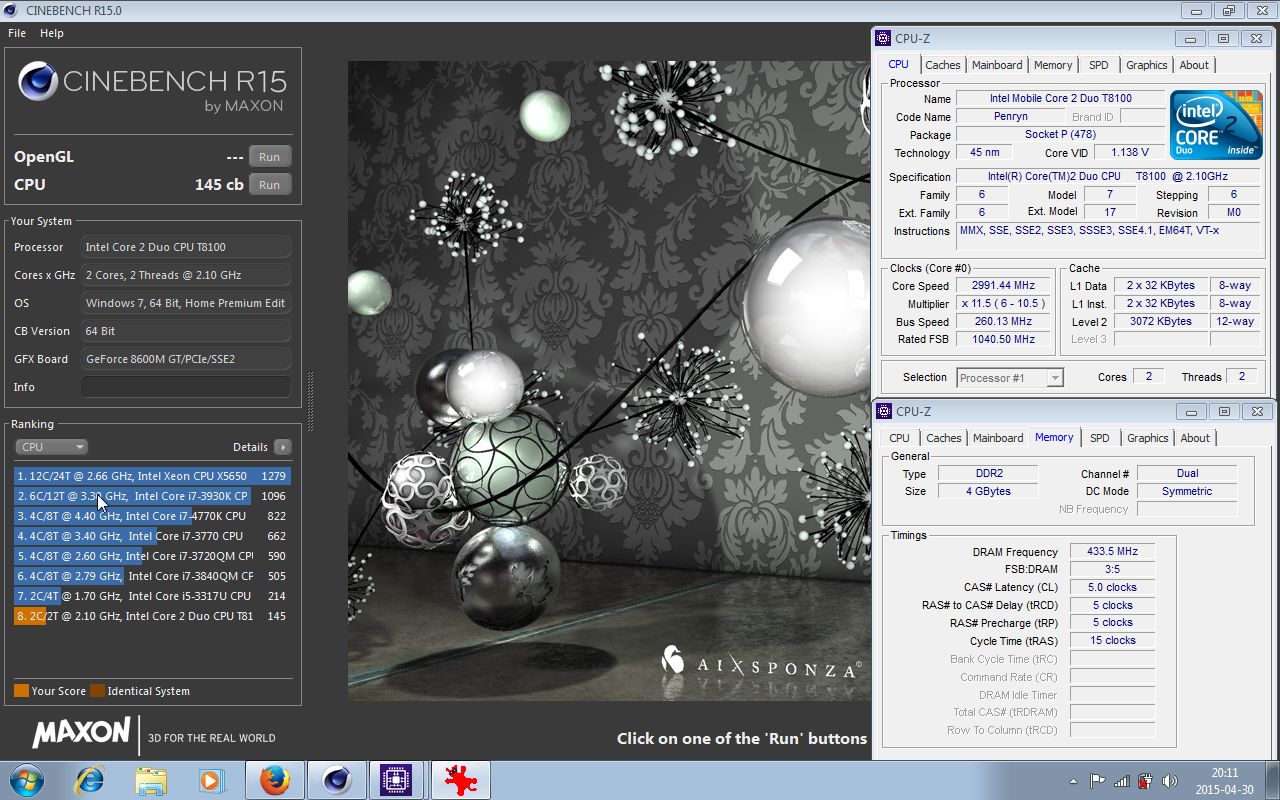Open the File menu in Cinebench
The image size is (1280, 800).
[17, 33]
